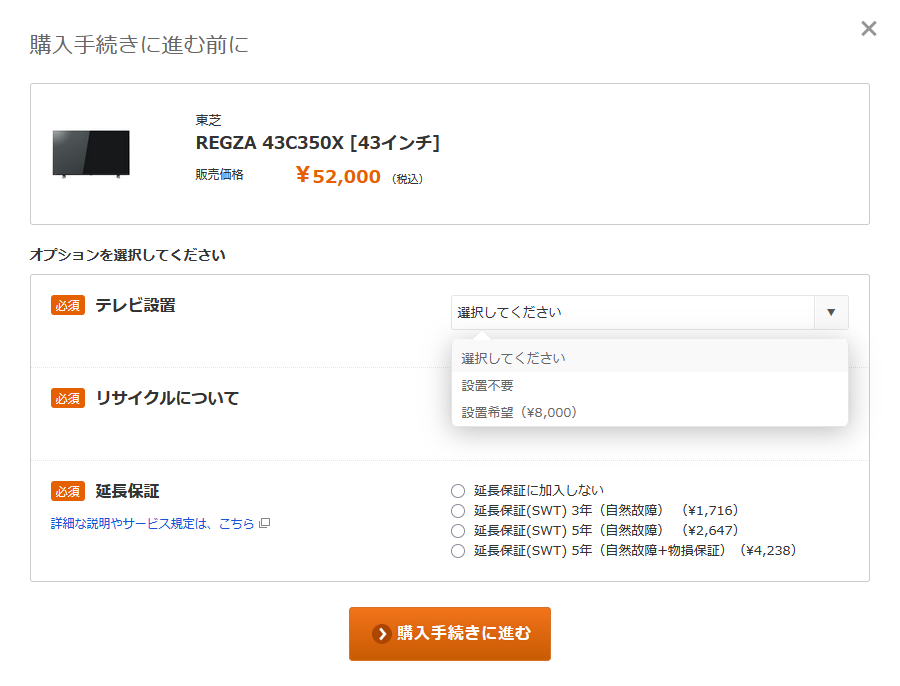Click the REGZA TV product thumbnail
900x686 pixels.
91,153
